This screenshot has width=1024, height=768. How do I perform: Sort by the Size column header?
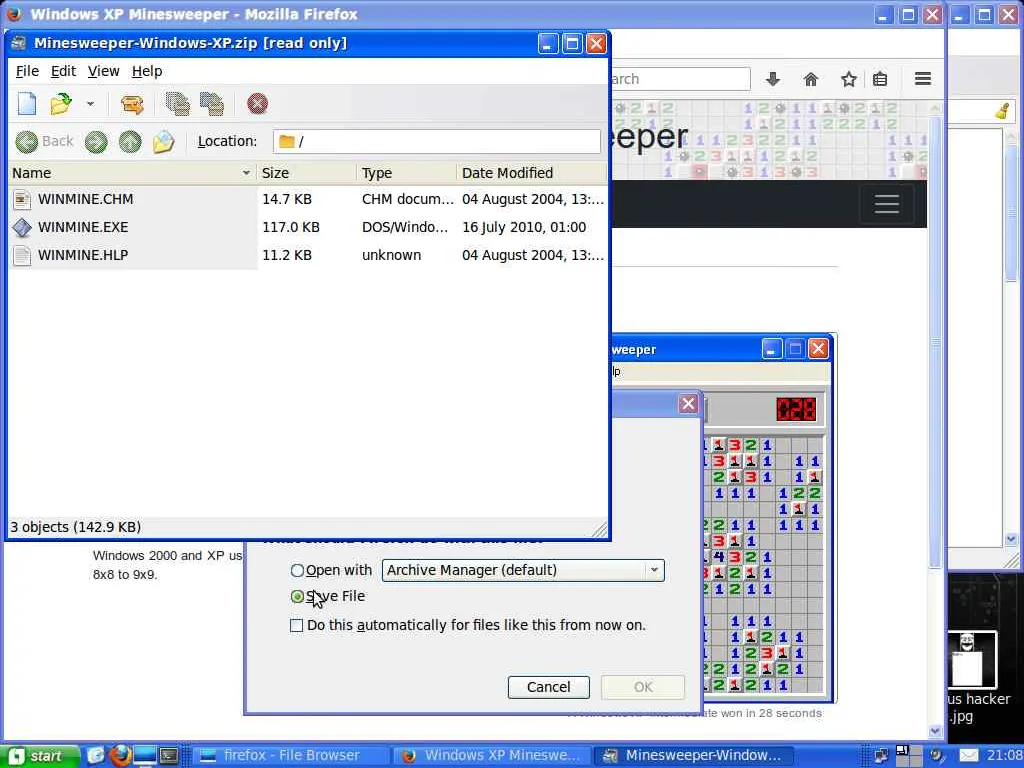[x=307, y=173]
